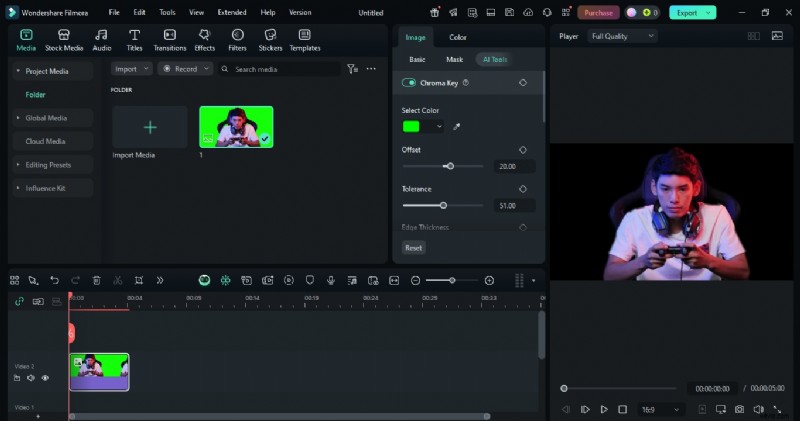The height and width of the screenshot is (421, 800).
Task: Click the Search media input field
Action: click(279, 69)
